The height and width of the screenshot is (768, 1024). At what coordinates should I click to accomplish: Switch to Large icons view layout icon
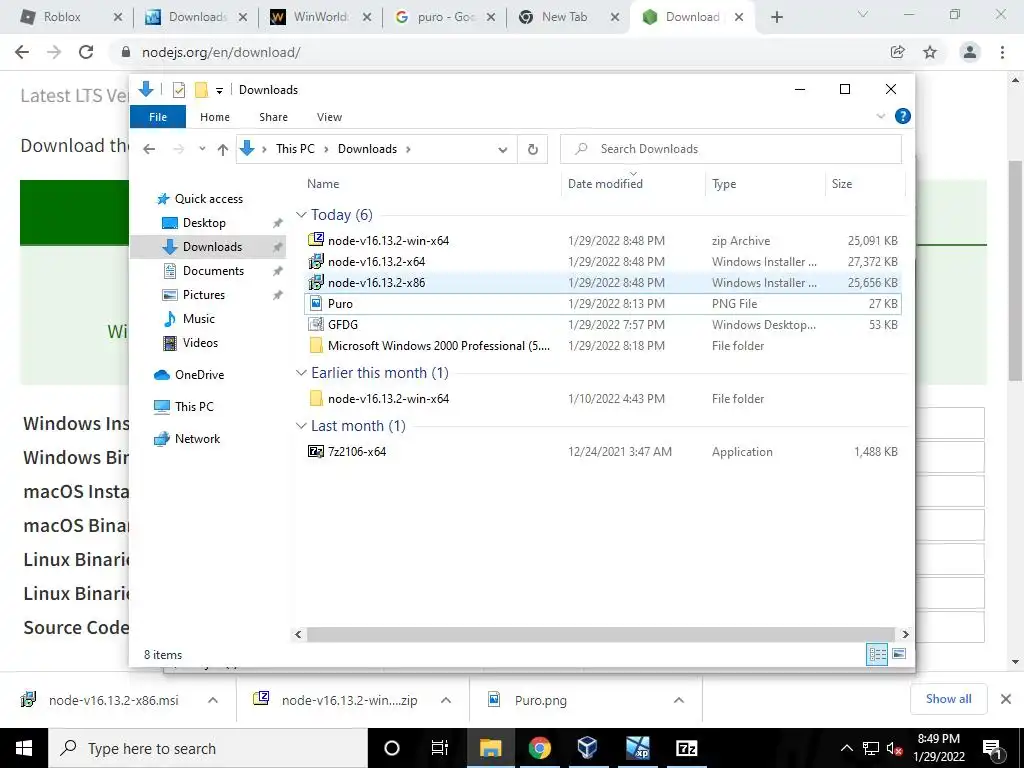[x=899, y=654]
